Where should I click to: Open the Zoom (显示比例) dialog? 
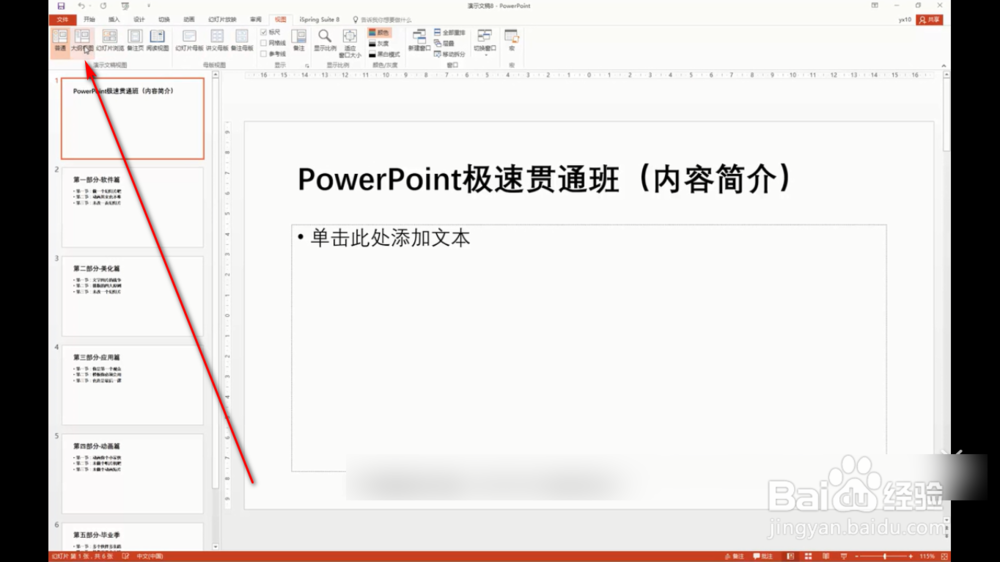pos(325,40)
